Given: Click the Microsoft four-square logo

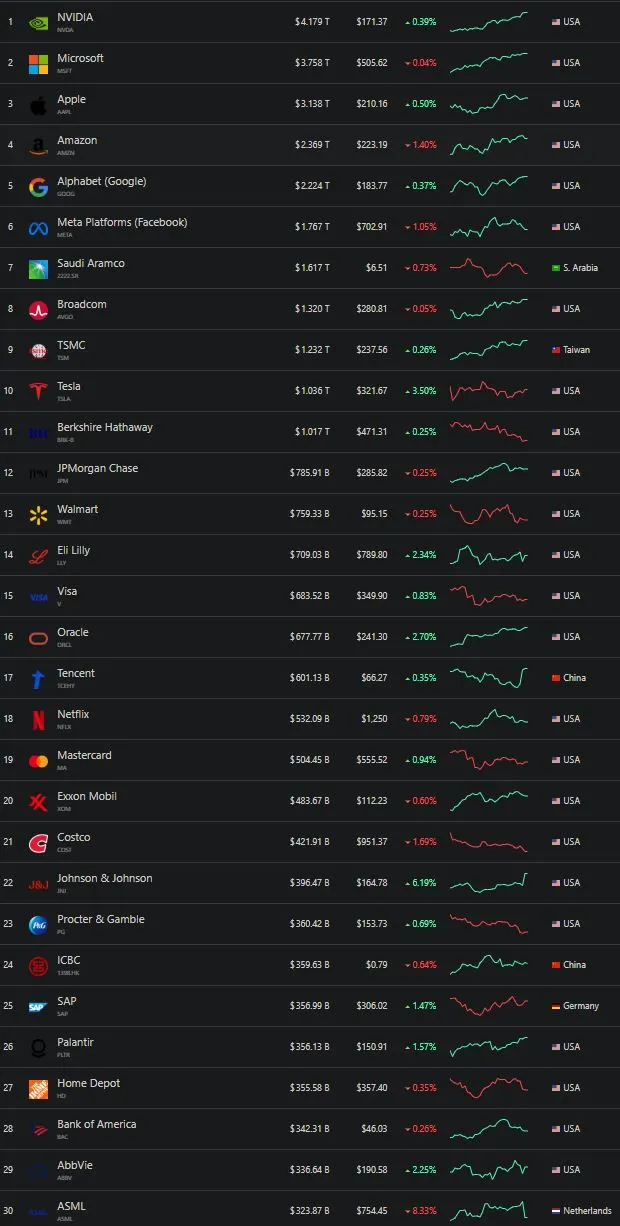Looking at the screenshot, I should pyautogui.click(x=38, y=63).
